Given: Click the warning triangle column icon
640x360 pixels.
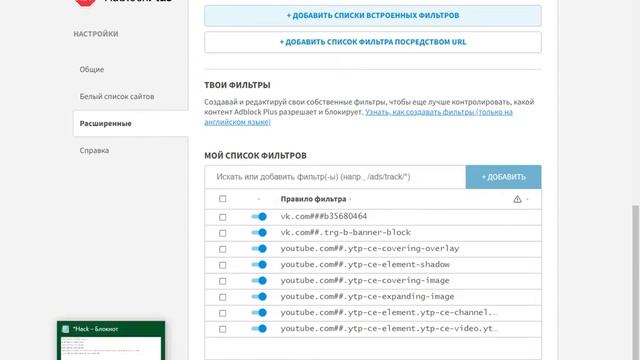Looking at the screenshot, I should [517, 199].
